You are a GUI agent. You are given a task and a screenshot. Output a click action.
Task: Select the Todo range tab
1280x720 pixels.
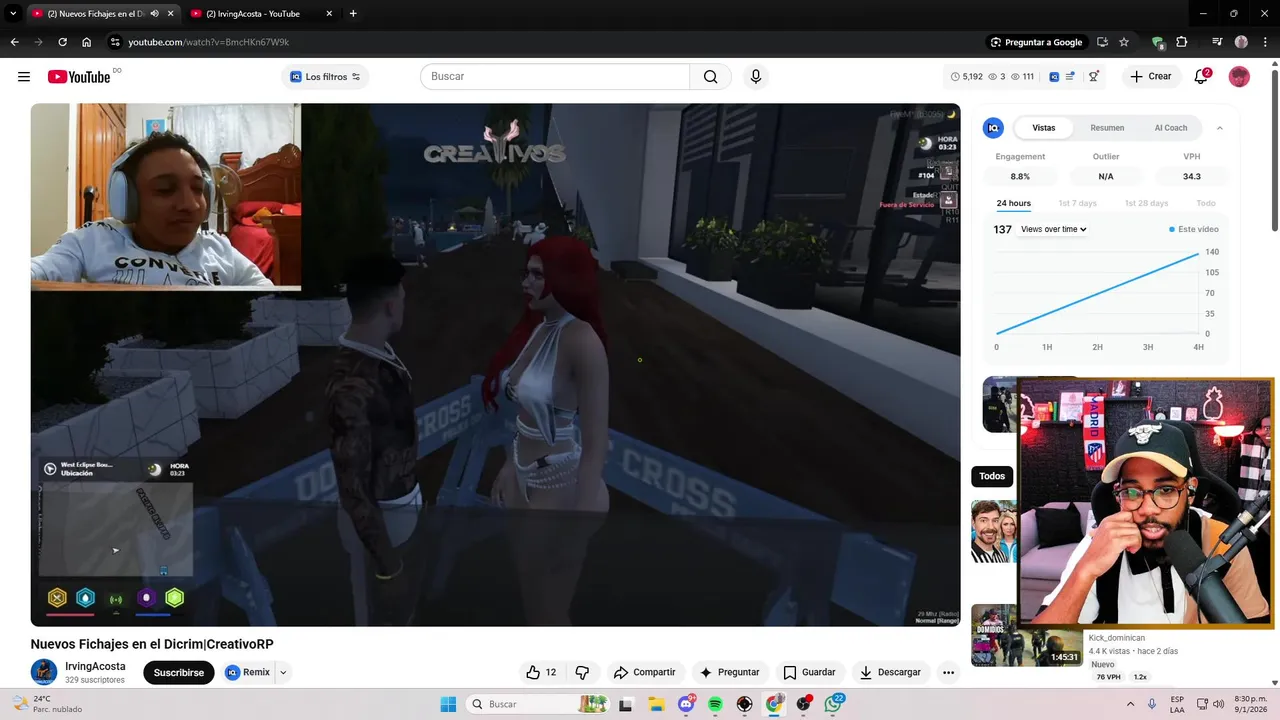pyautogui.click(x=1206, y=203)
